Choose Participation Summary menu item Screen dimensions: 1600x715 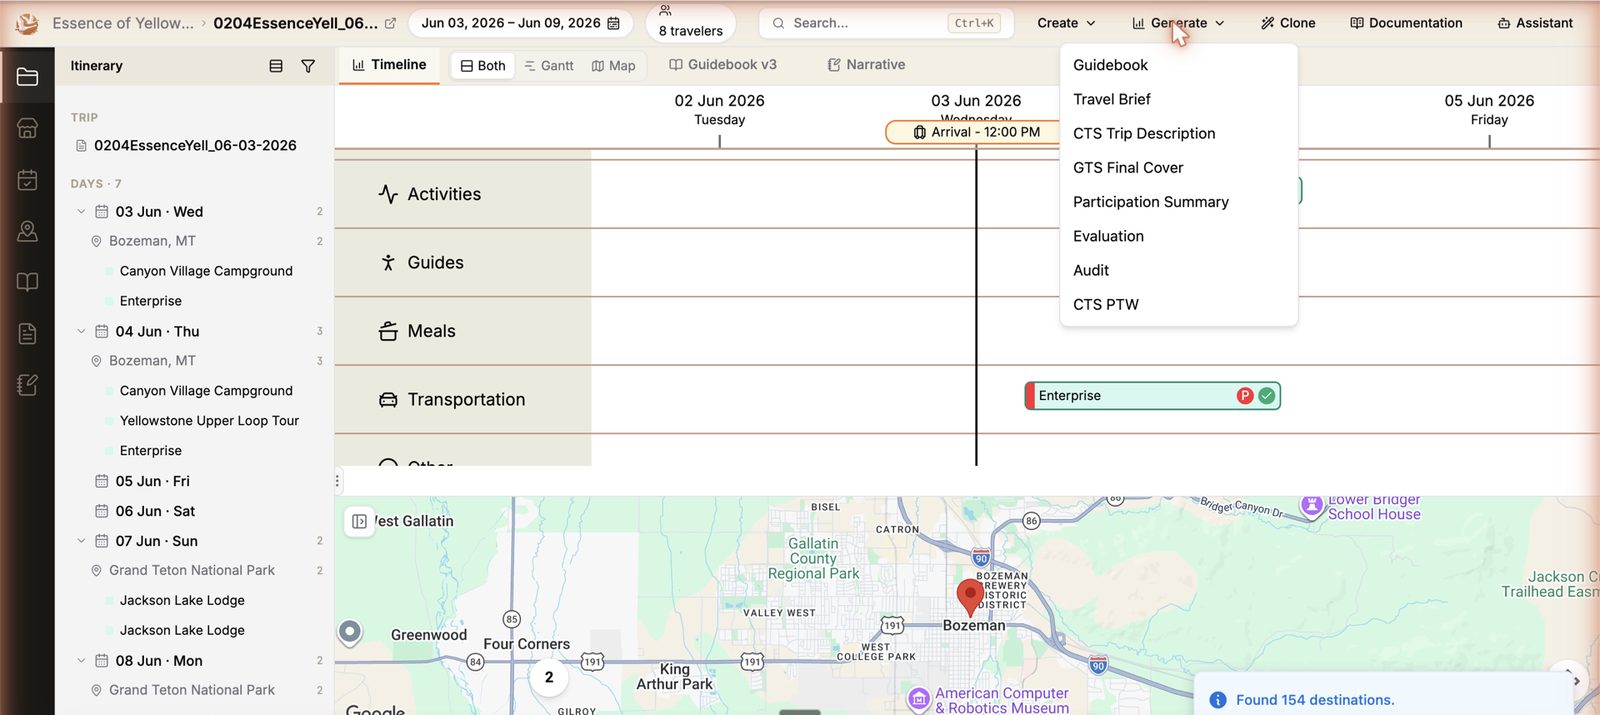(x=1178, y=202)
